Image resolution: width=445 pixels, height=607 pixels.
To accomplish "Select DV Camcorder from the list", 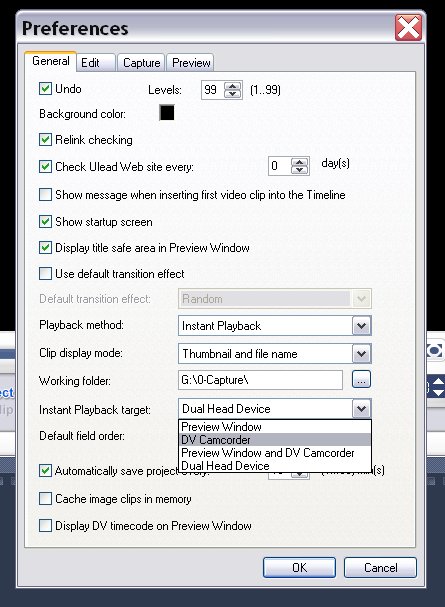I will [274, 440].
